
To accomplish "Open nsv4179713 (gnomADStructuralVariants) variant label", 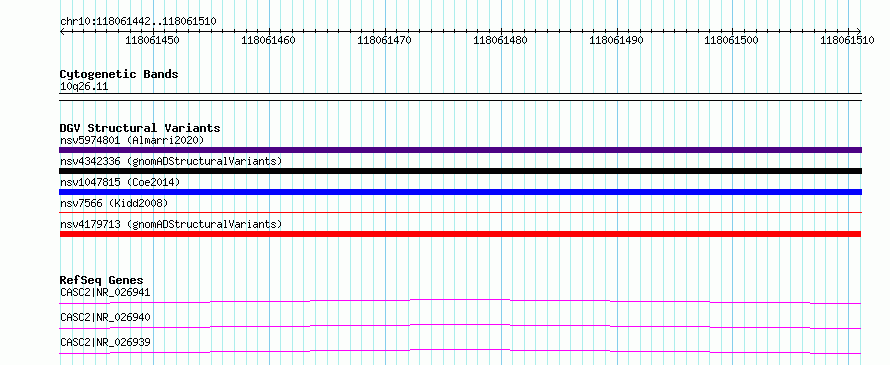I will (x=171, y=224).
